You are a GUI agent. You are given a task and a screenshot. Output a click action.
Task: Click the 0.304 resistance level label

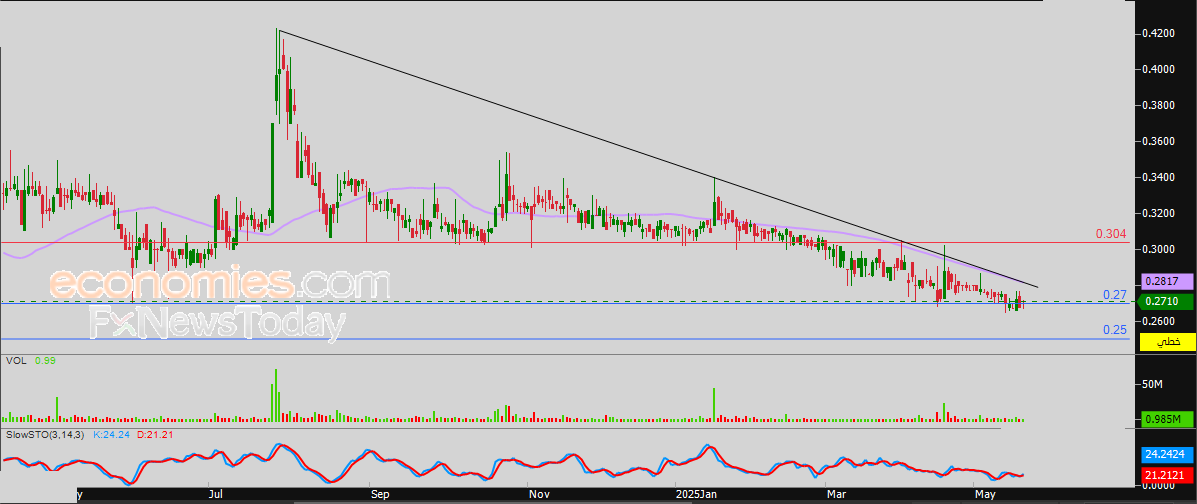coord(1112,234)
